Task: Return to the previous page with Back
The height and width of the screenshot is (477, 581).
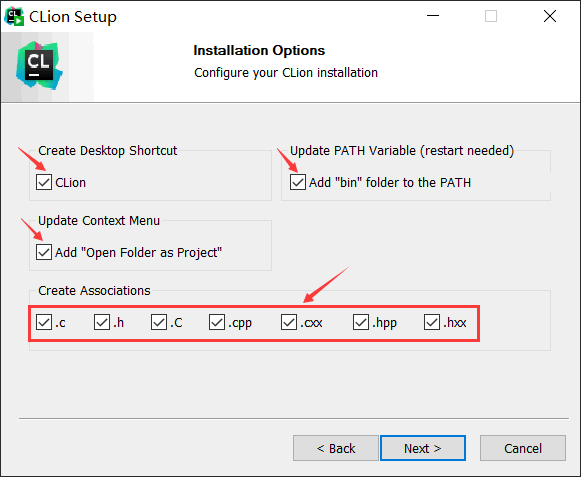Action: click(336, 448)
